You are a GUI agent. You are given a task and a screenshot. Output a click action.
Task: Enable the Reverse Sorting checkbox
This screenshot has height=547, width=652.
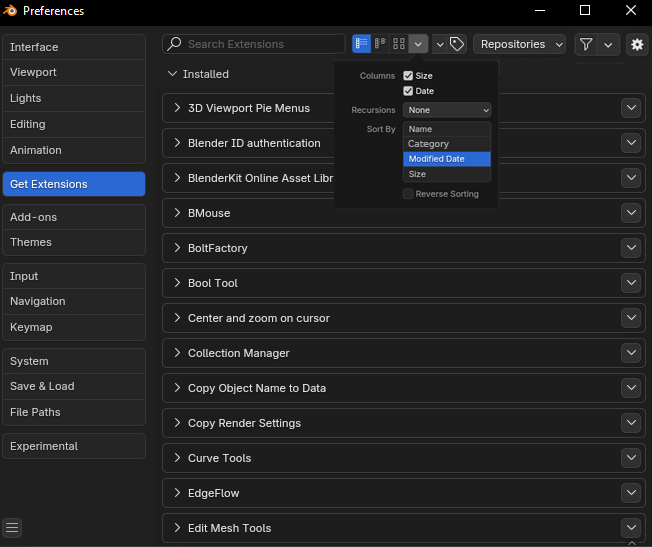408,194
